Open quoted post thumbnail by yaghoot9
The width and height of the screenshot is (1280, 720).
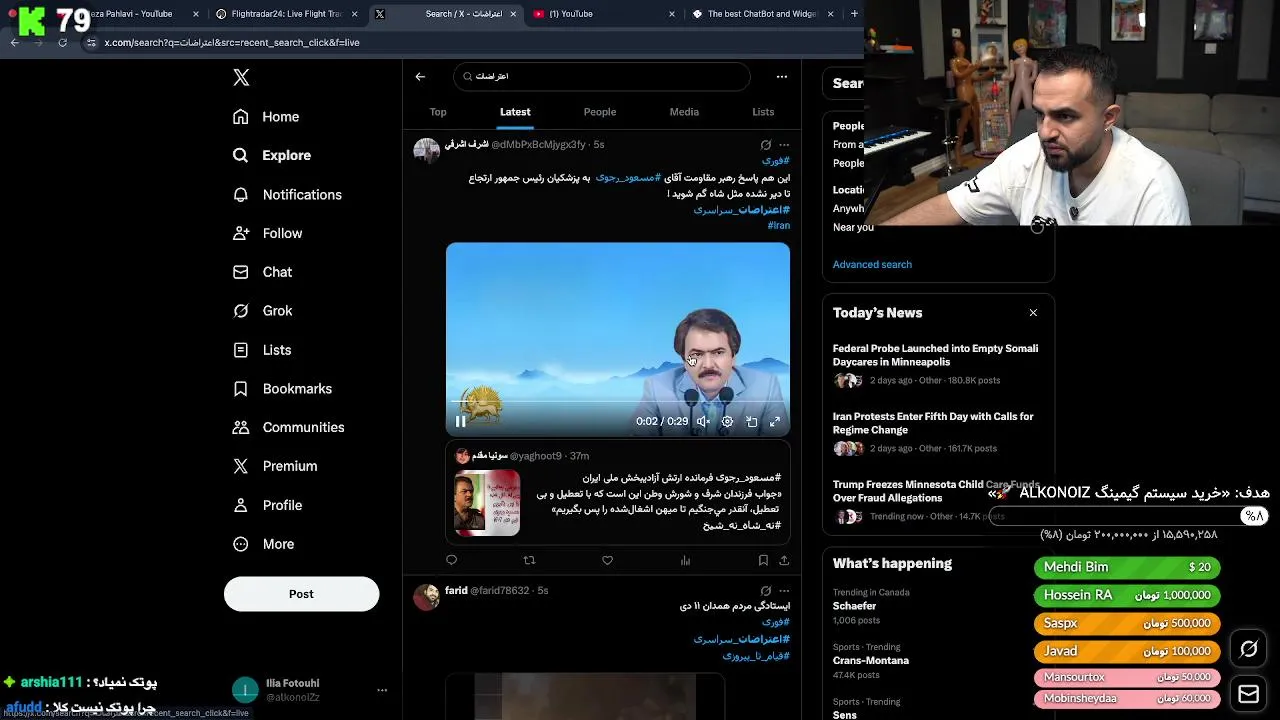[487, 503]
